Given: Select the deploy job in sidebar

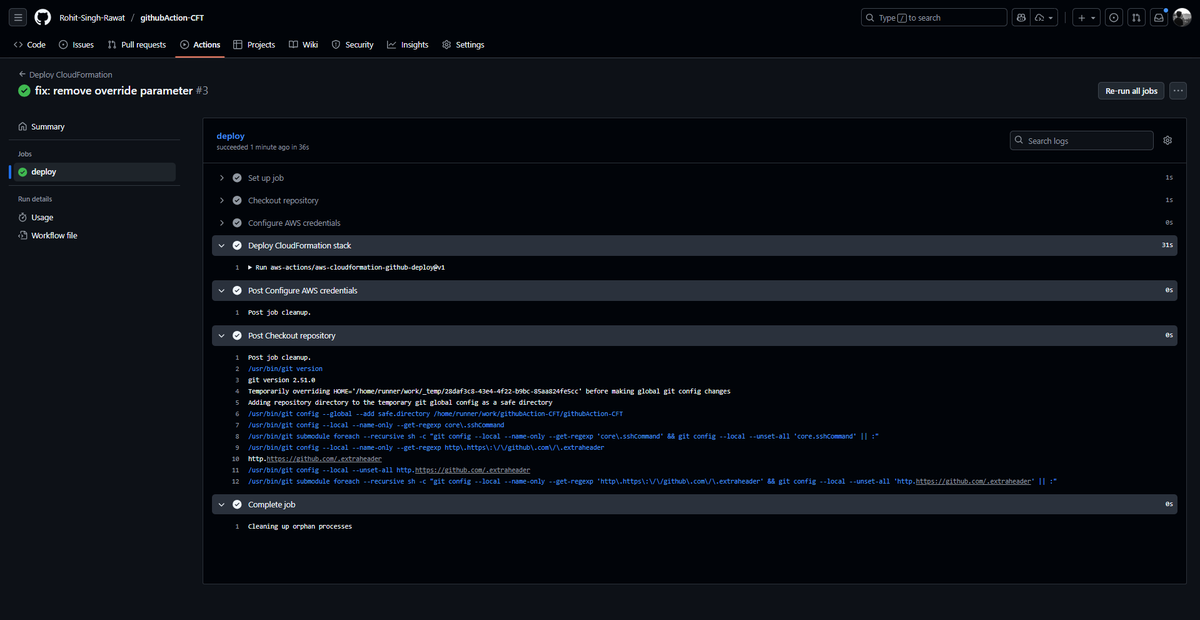Looking at the screenshot, I should (x=94, y=171).
